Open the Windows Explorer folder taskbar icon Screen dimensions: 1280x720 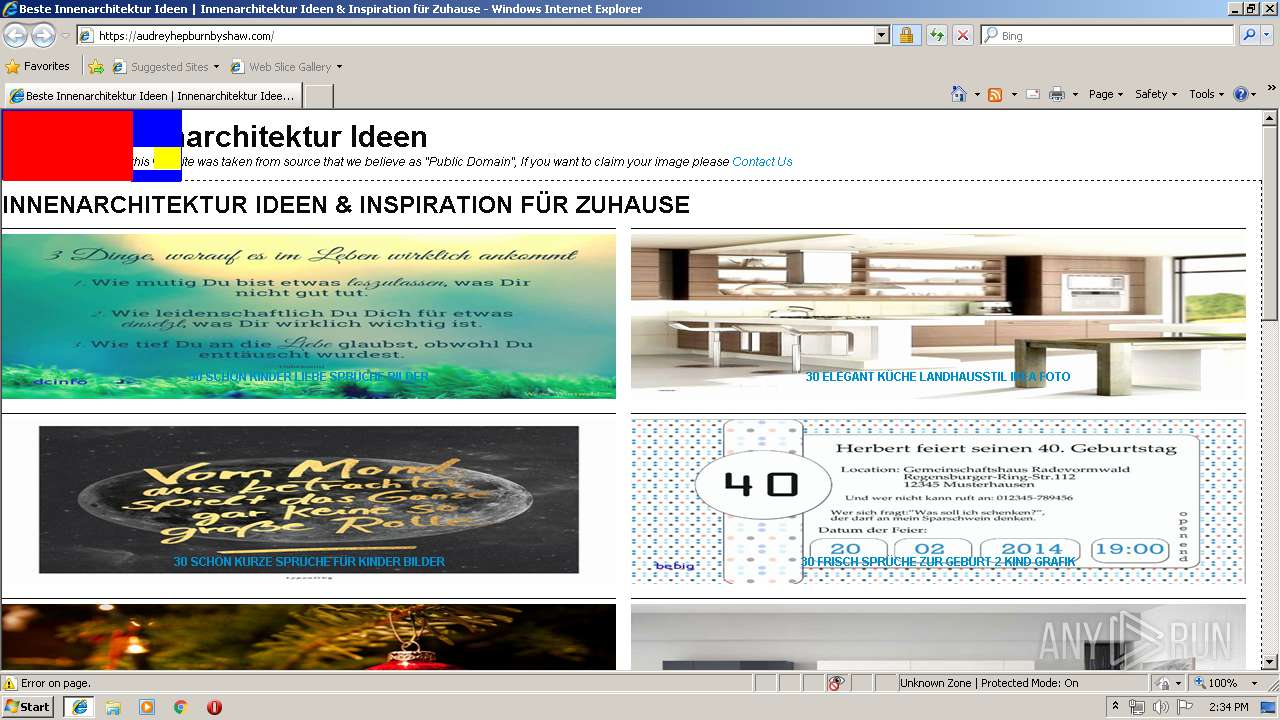point(113,707)
